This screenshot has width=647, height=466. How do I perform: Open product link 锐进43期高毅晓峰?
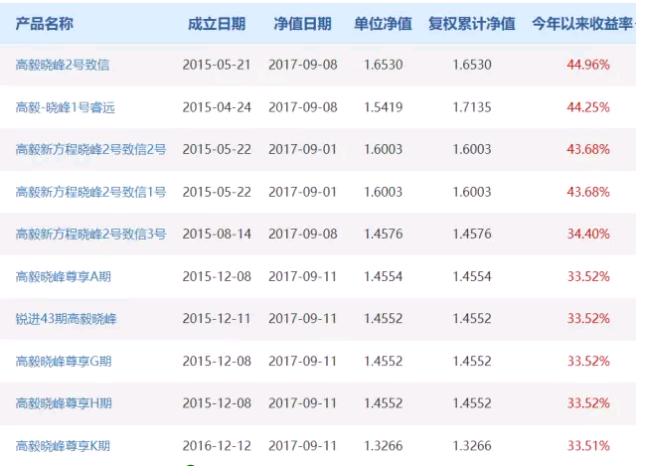[x=66, y=319]
